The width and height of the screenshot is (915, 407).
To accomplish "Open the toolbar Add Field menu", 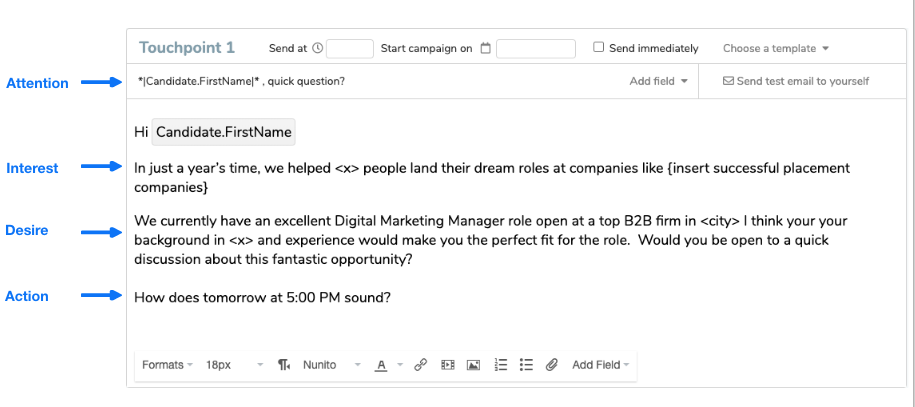I will pos(600,365).
